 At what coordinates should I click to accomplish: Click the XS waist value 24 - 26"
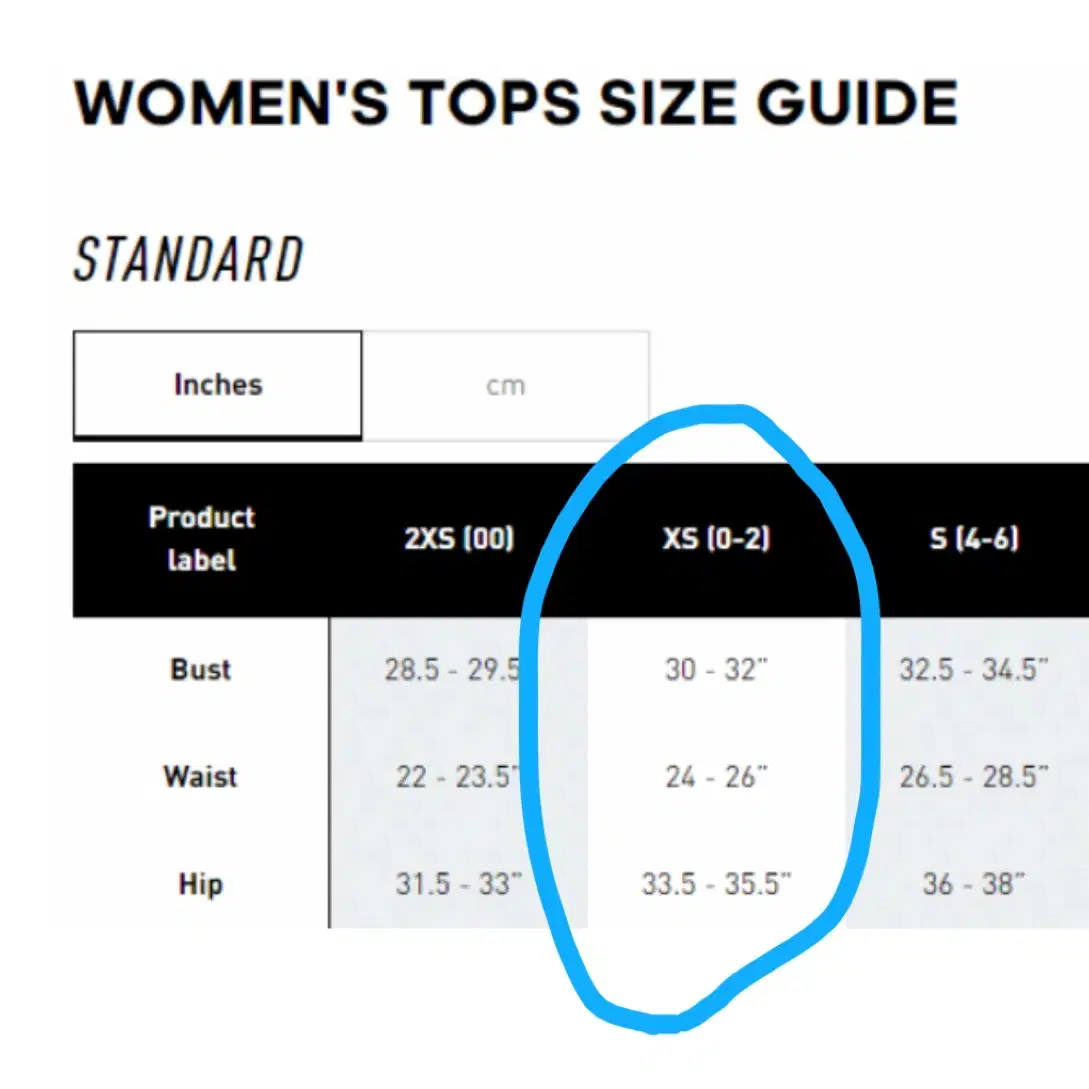[717, 776]
